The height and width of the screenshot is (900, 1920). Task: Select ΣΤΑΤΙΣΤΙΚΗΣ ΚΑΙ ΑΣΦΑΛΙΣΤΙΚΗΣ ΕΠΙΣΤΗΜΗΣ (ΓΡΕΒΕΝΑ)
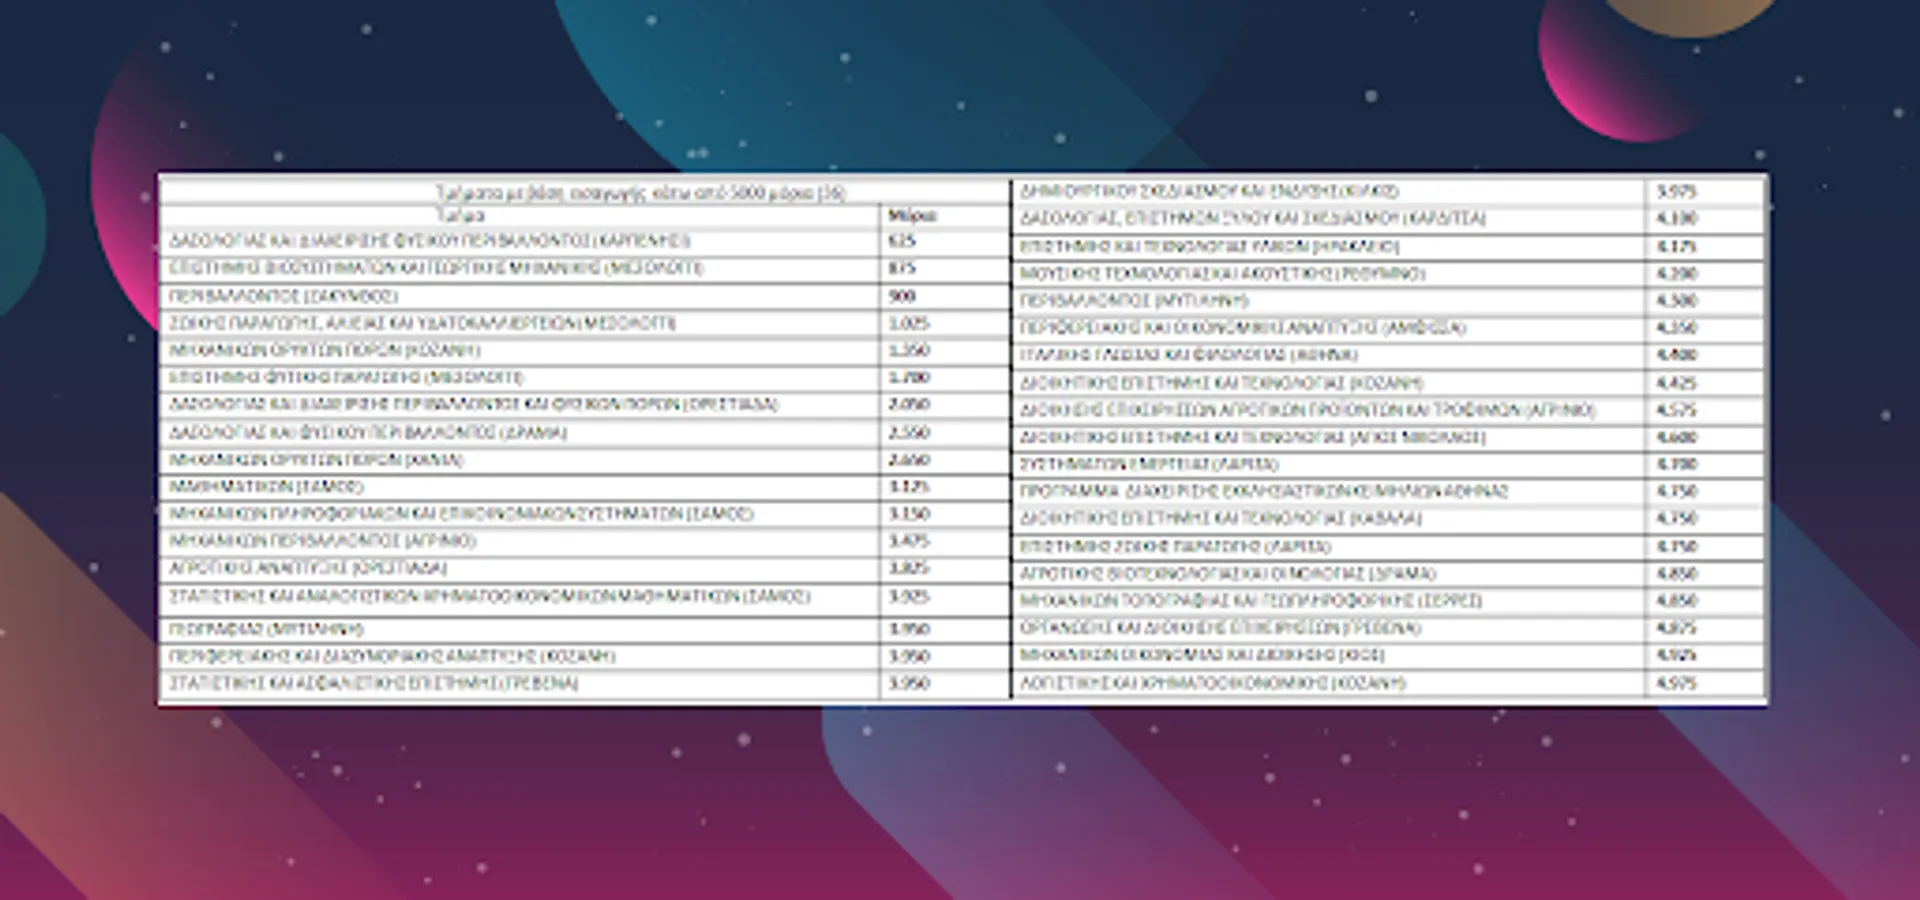point(374,684)
